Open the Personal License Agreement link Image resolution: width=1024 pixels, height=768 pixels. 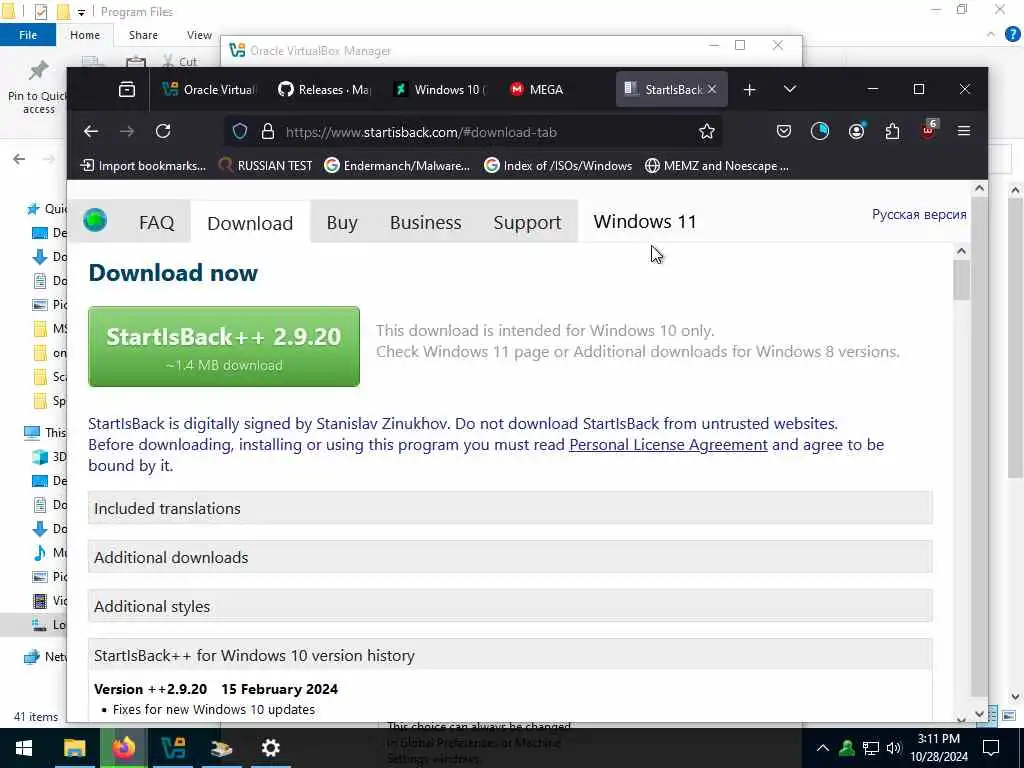668,445
